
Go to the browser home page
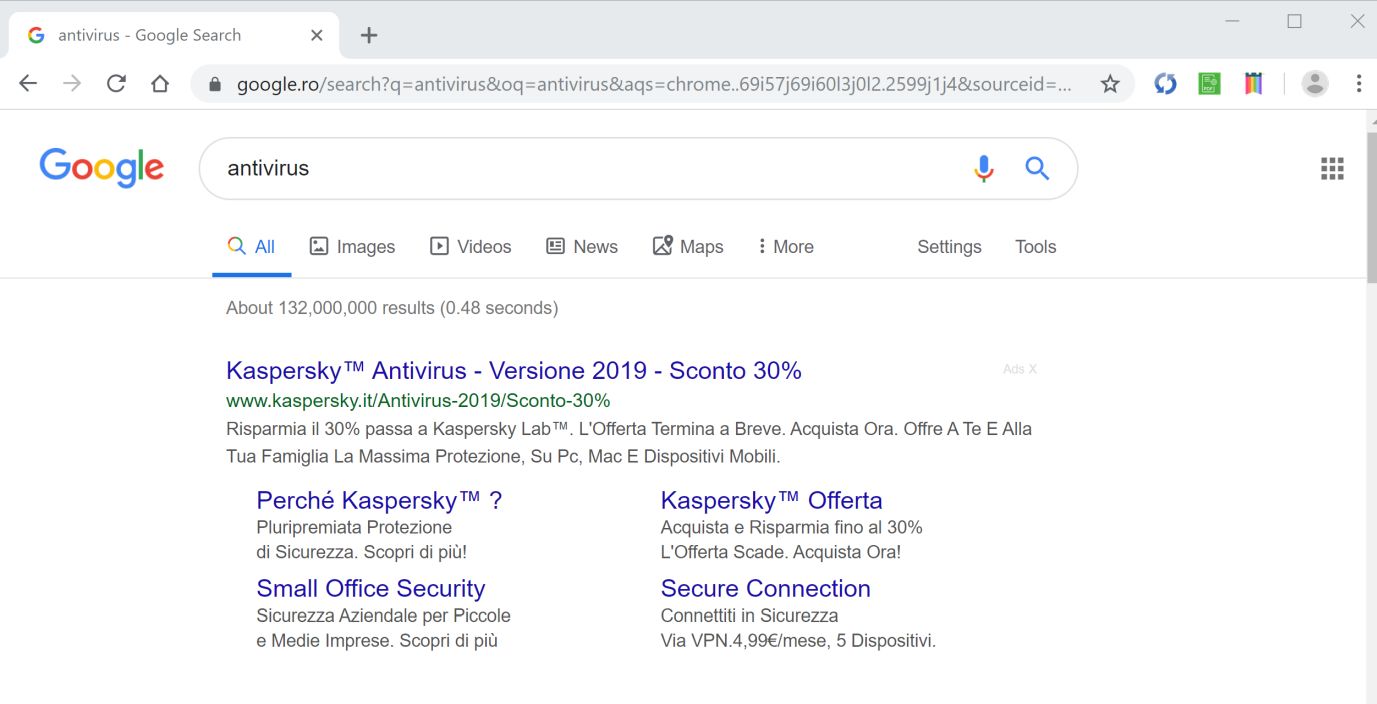pyautogui.click(x=160, y=84)
